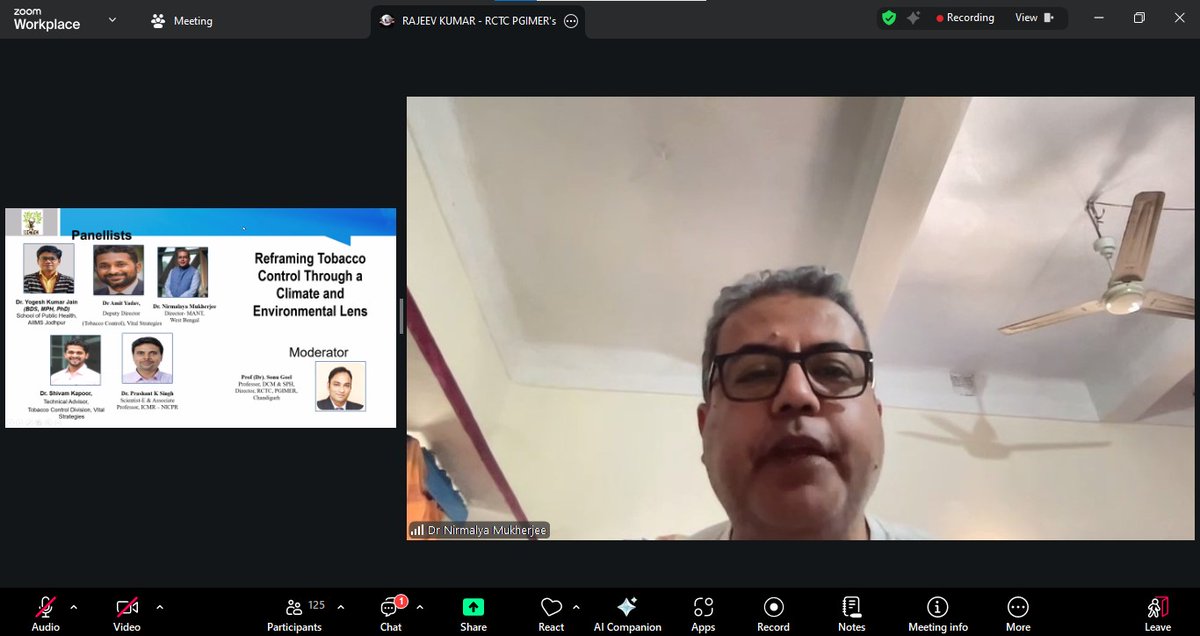Click Dr. Yogesh Kumar Jain's photo
Viewport: 1200px width, 636px height.
click(48, 269)
